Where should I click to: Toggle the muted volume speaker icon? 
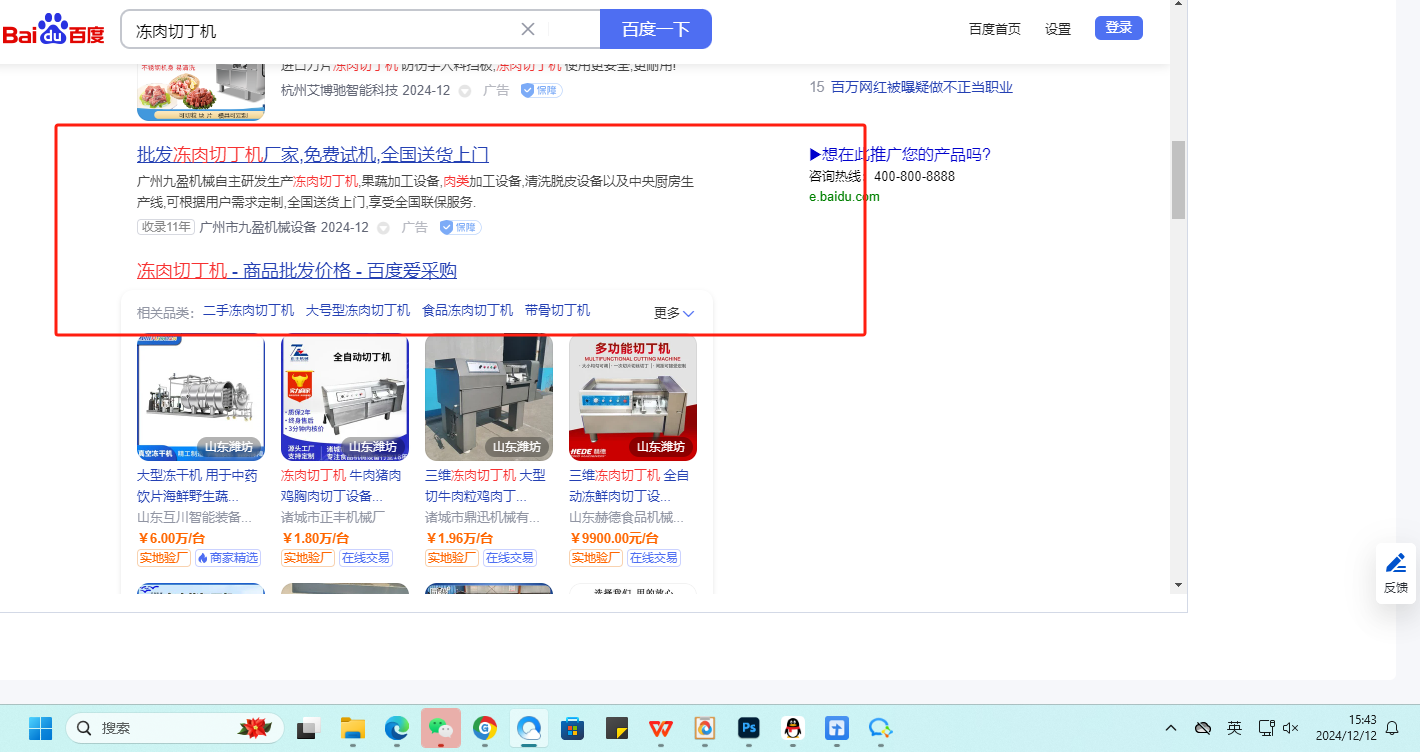tap(1291, 728)
